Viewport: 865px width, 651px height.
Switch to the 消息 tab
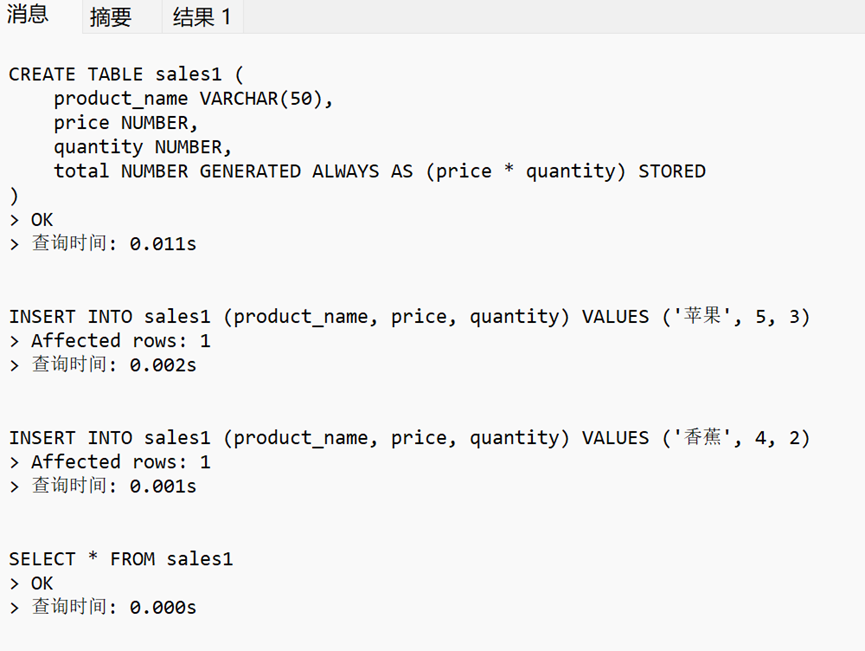pyautogui.click(x=28, y=16)
